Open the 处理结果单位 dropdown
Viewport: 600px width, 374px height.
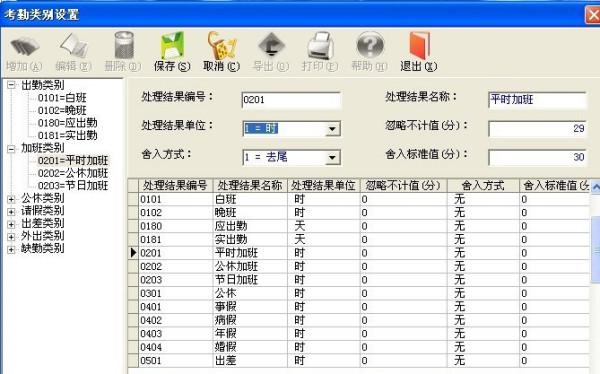332,129
